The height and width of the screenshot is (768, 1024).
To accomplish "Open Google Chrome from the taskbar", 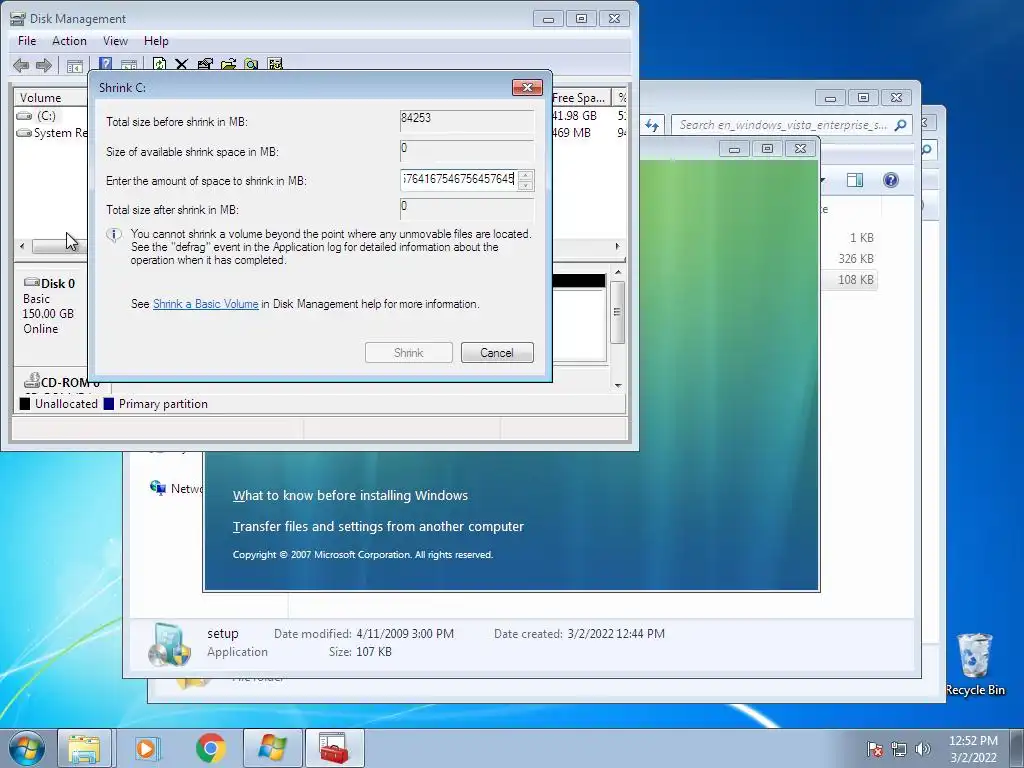I will tap(210, 748).
